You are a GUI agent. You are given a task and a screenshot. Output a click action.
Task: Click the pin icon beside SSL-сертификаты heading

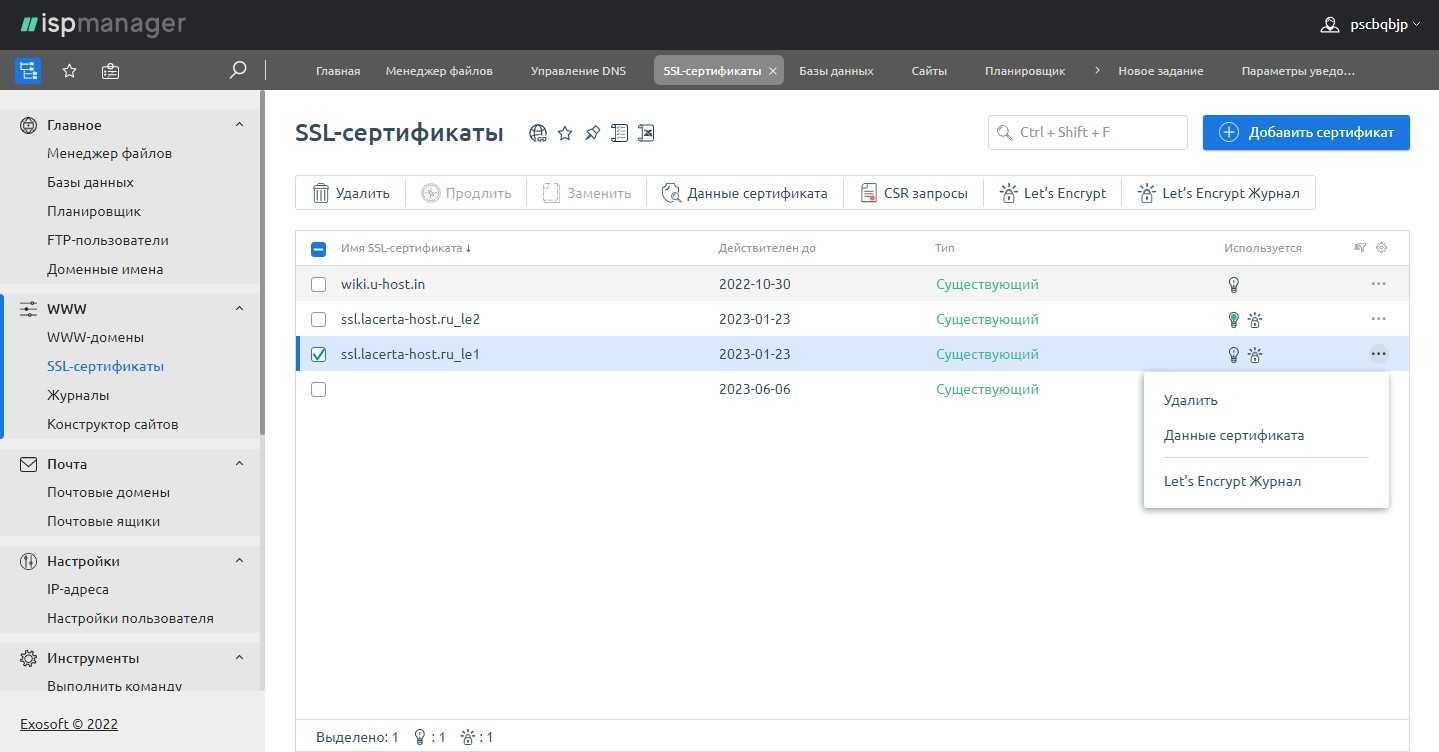point(592,133)
